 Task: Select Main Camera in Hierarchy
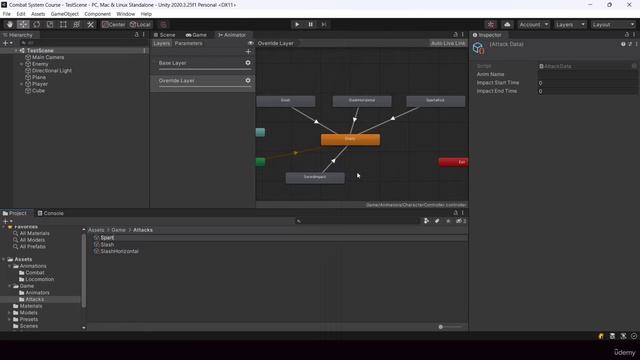coord(48,57)
